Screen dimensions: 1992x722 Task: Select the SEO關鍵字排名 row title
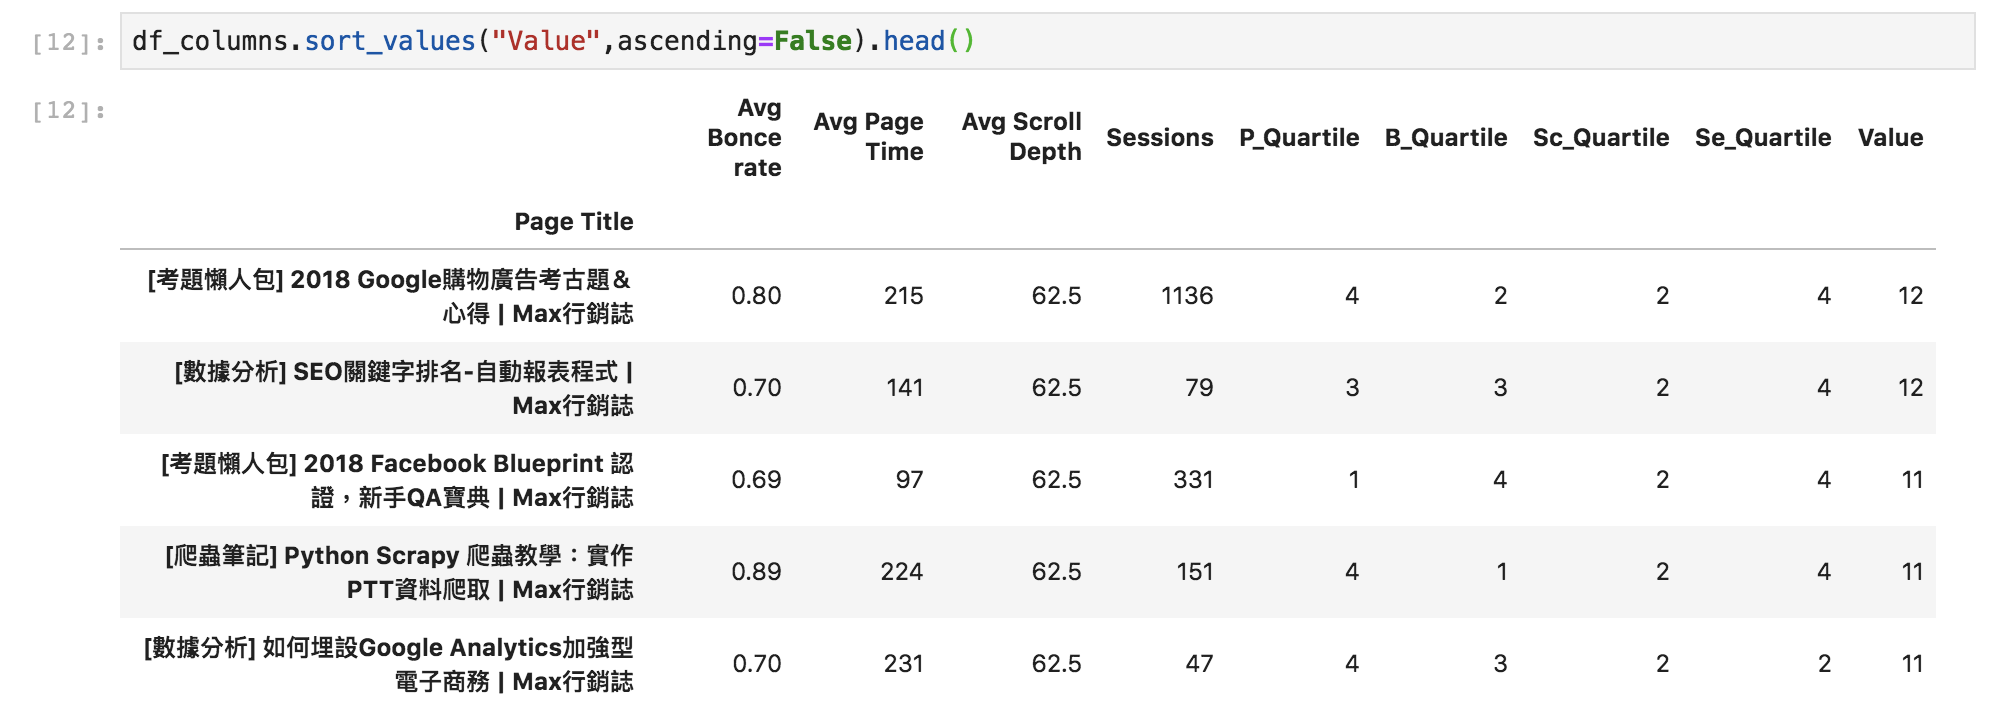(404, 388)
